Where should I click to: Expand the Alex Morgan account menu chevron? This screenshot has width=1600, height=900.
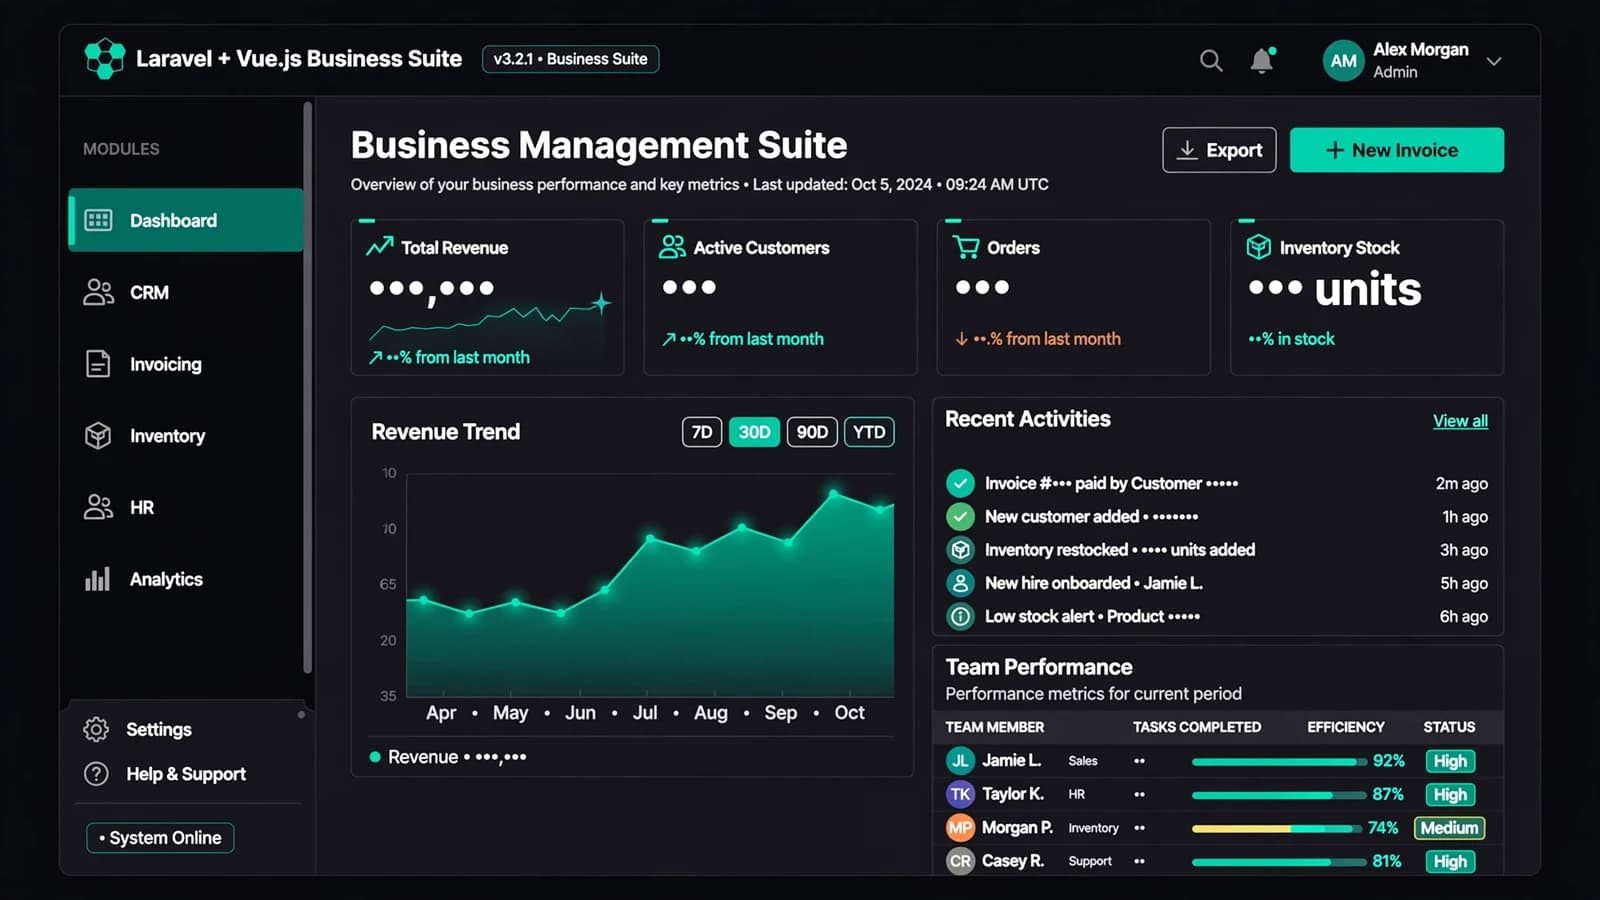tap(1494, 61)
